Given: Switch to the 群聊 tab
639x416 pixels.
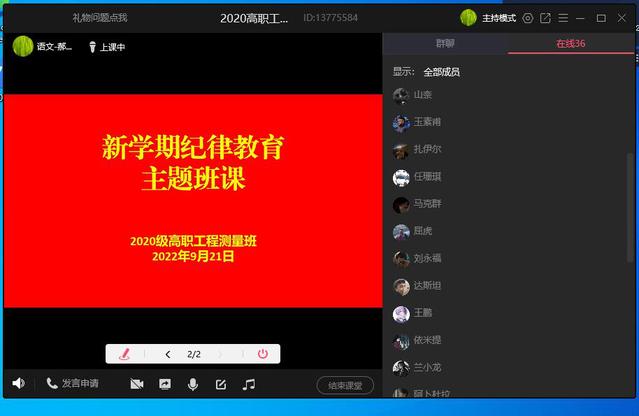Looking at the screenshot, I should pos(445,44).
